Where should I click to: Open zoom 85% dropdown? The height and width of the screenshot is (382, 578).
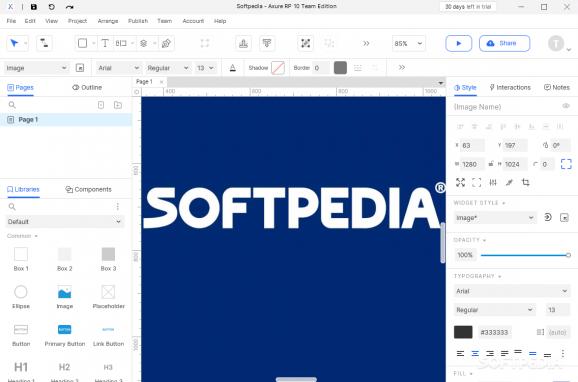coord(408,44)
